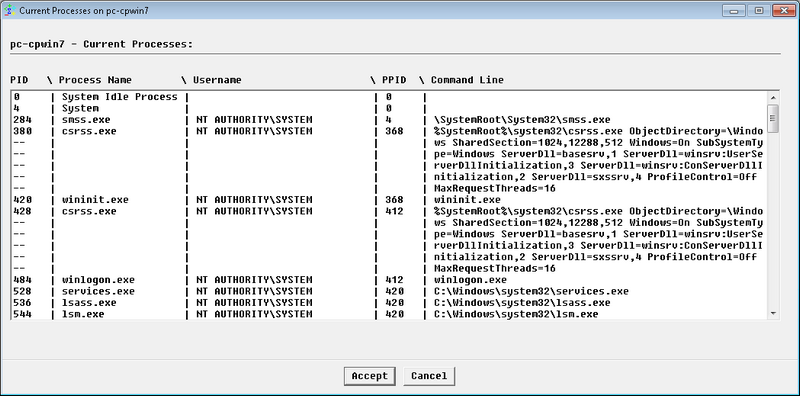Click C:\Windows\system32\lsm.exe command line
Viewport: 800px width, 396px height.
point(516,314)
